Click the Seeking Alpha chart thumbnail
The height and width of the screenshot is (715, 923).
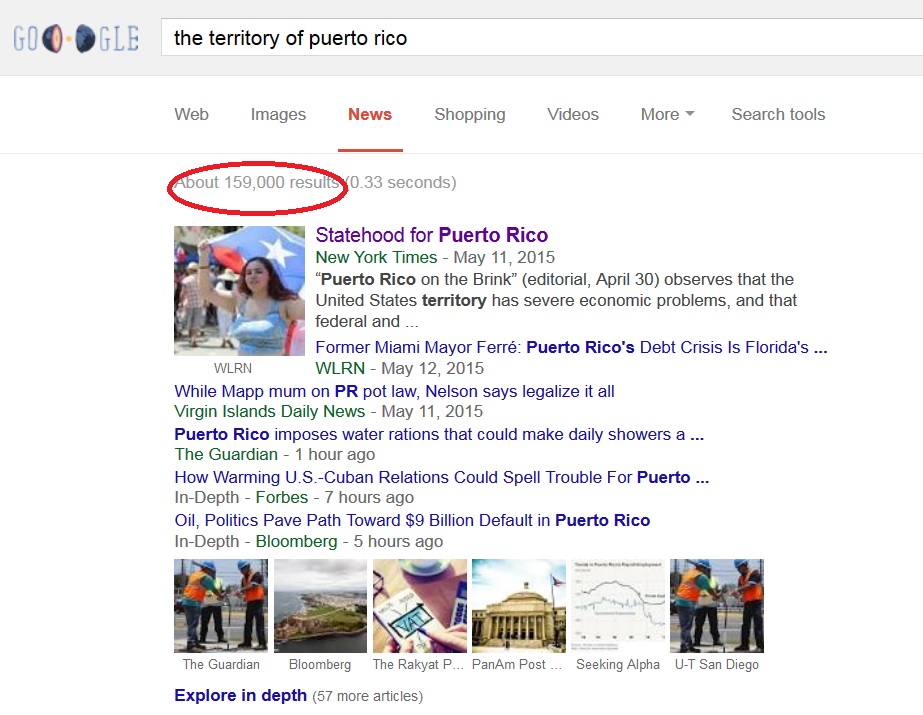click(618, 606)
